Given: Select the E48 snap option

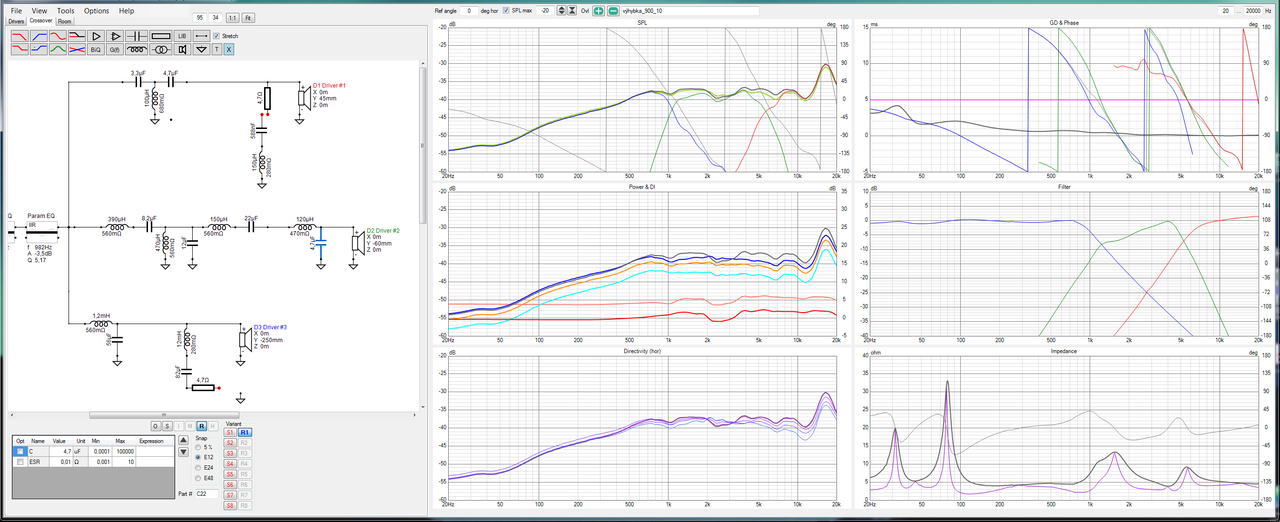Looking at the screenshot, I should pyautogui.click(x=198, y=478).
